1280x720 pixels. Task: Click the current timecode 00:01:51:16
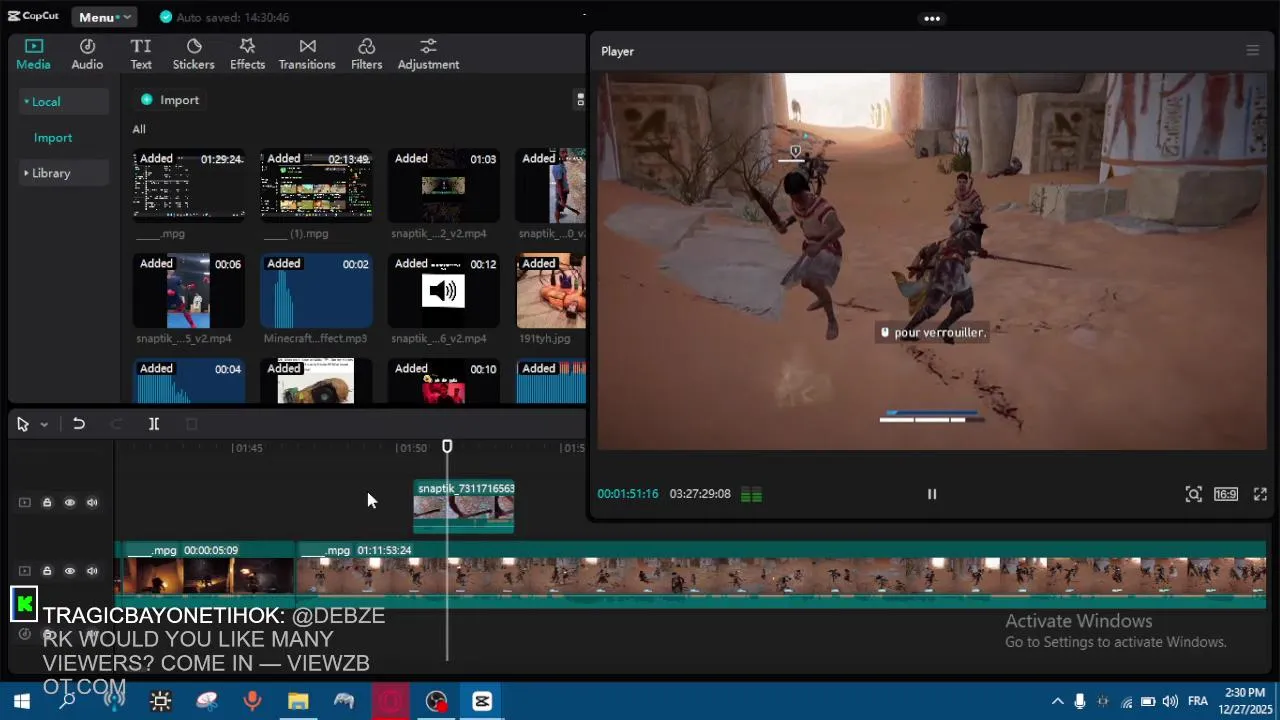coord(628,494)
